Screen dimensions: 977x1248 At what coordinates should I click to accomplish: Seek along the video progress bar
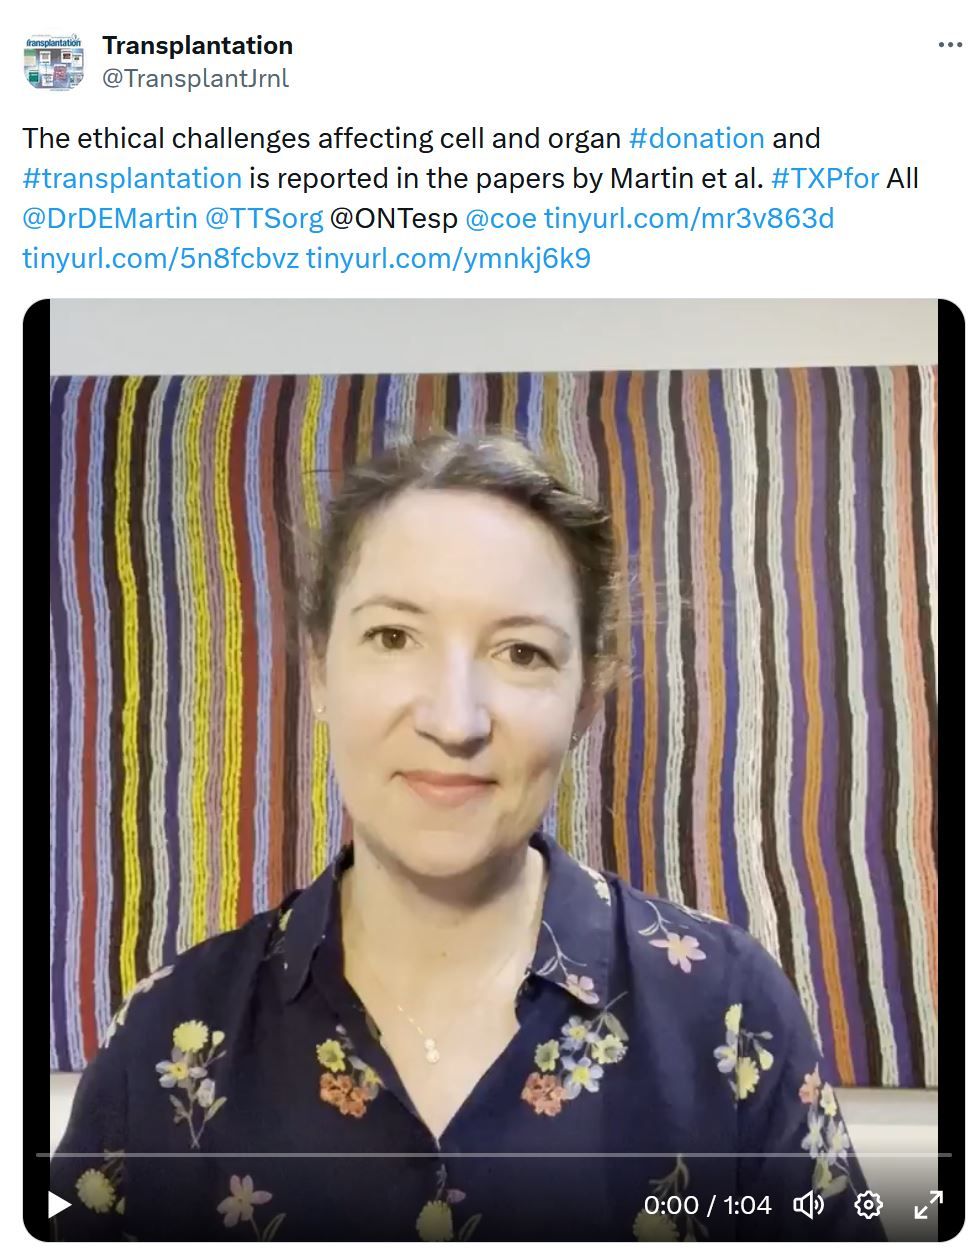tap(494, 1155)
